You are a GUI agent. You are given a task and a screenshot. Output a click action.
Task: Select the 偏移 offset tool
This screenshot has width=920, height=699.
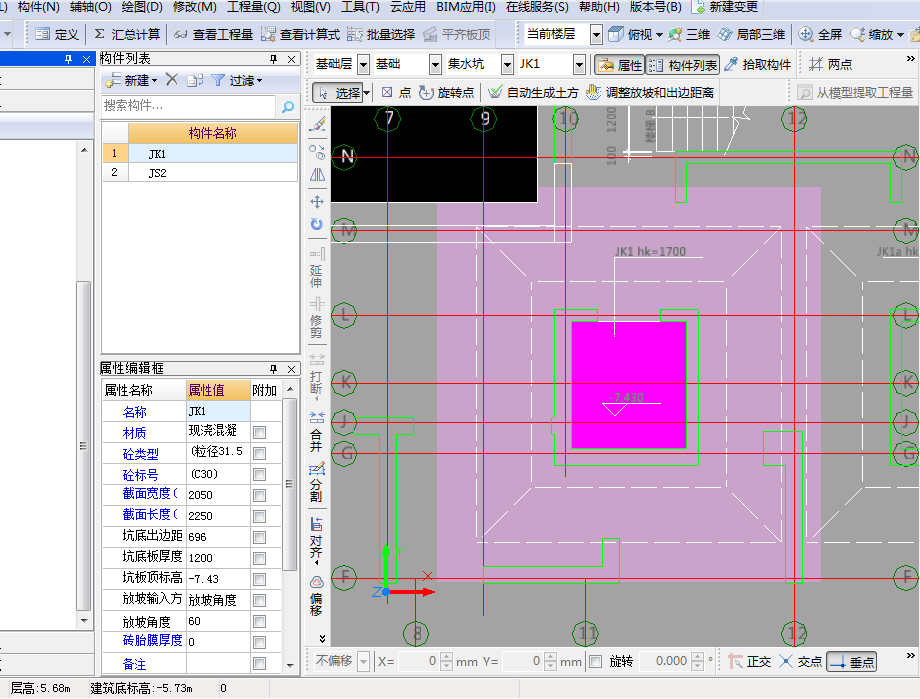tap(317, 596)
